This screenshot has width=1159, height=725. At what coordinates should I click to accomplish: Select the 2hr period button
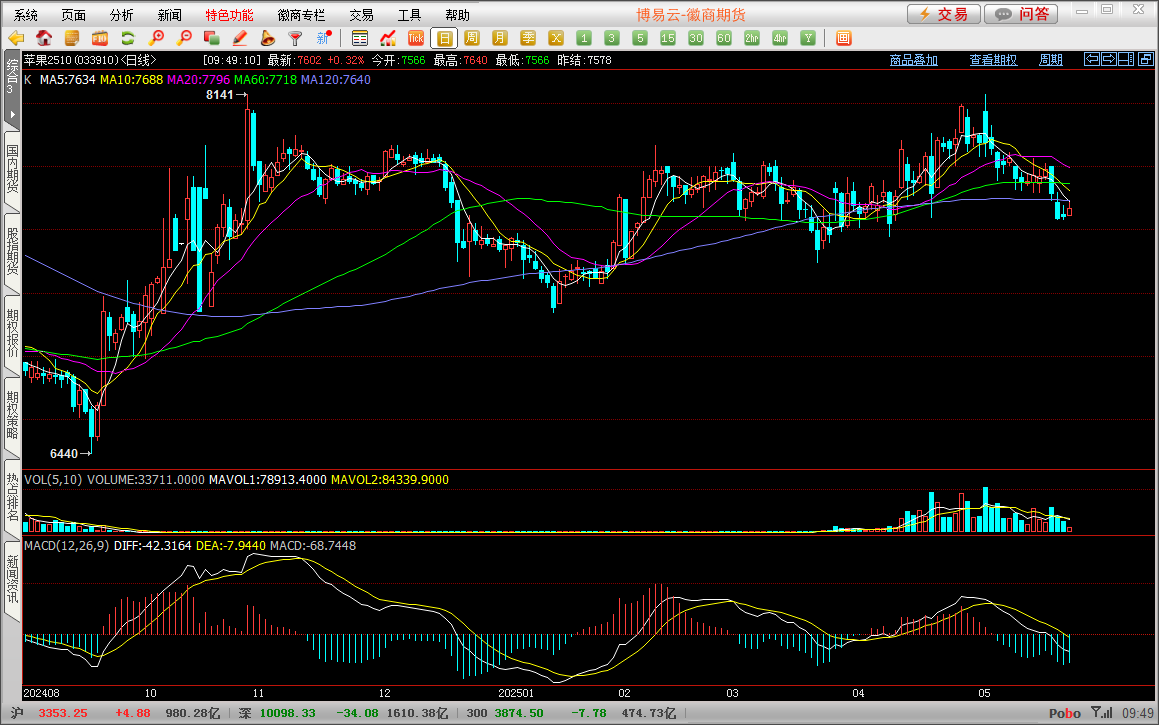pos(752,38)
